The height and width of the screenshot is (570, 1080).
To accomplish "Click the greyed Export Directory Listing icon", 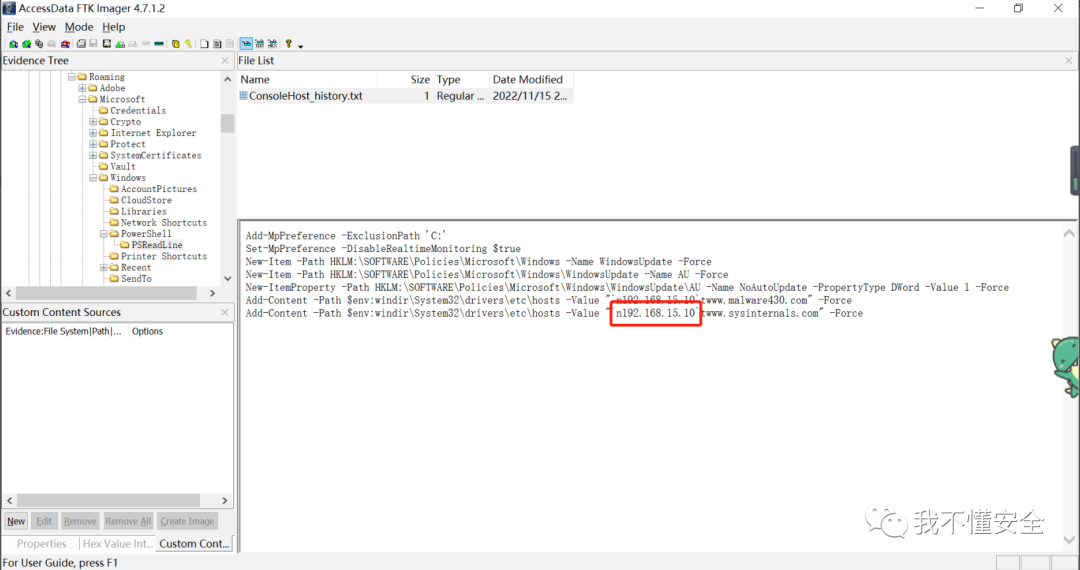I will pos(230,44).
